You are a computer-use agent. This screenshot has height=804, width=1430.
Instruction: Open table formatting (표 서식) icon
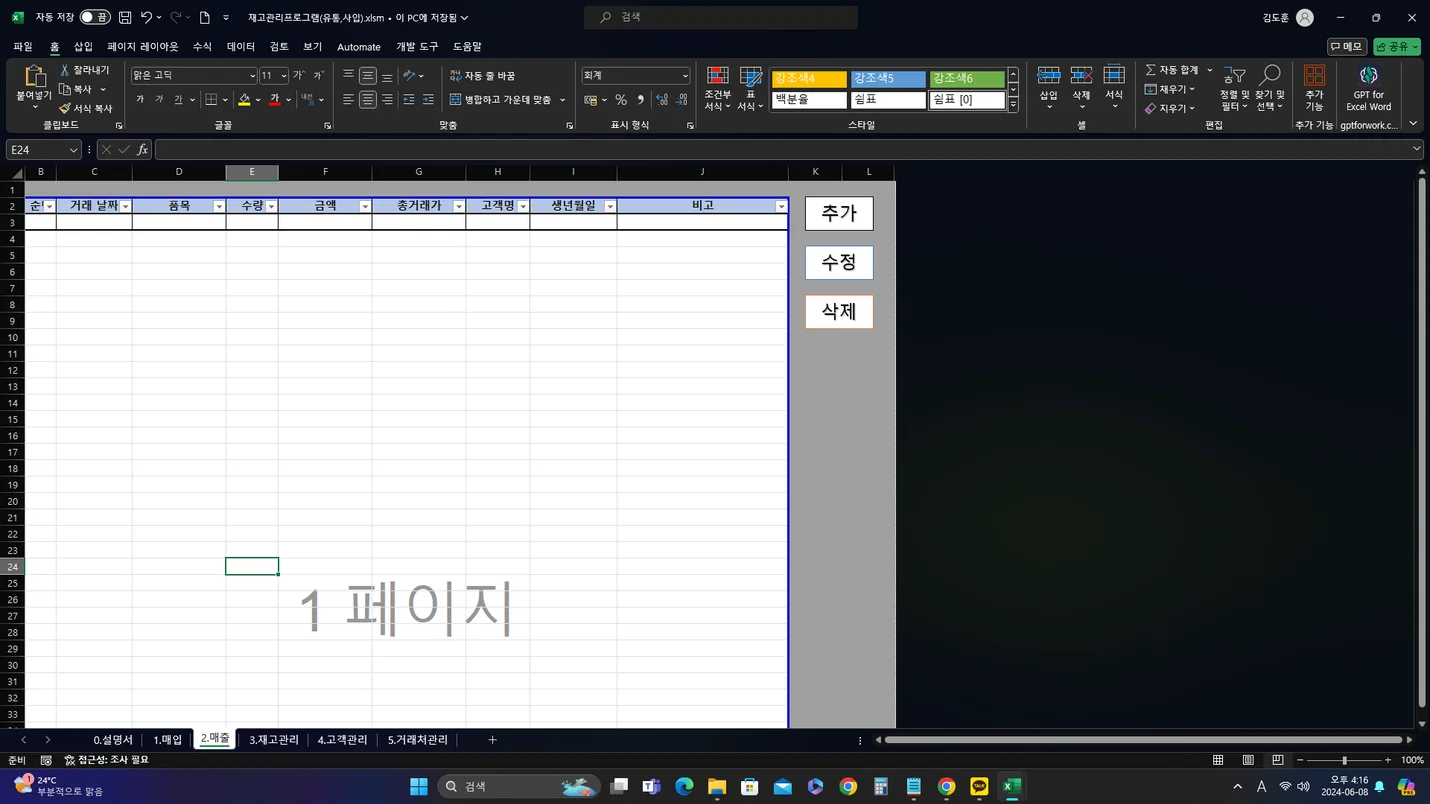point(751,90)
